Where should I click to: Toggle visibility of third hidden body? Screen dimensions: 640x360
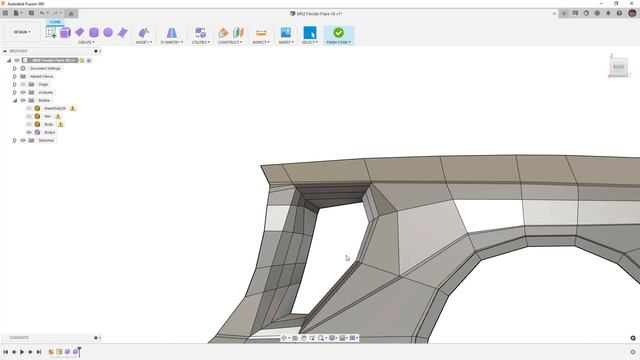click(x=29, y=124)
